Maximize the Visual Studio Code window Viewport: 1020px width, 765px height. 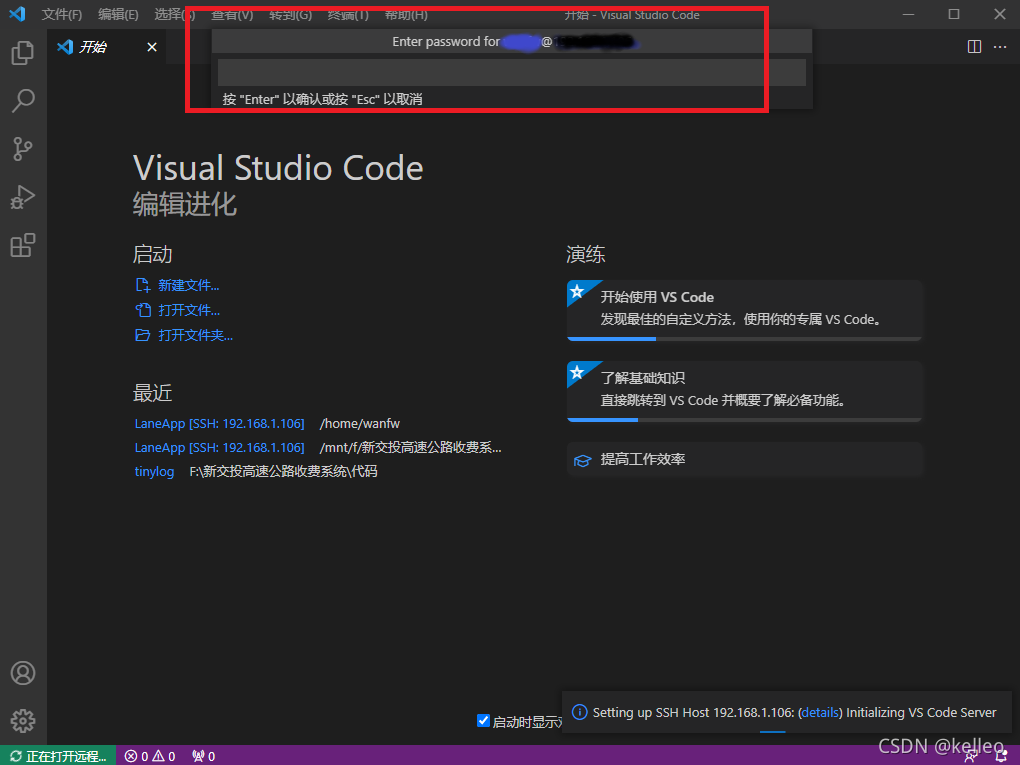tap(954, 14)
